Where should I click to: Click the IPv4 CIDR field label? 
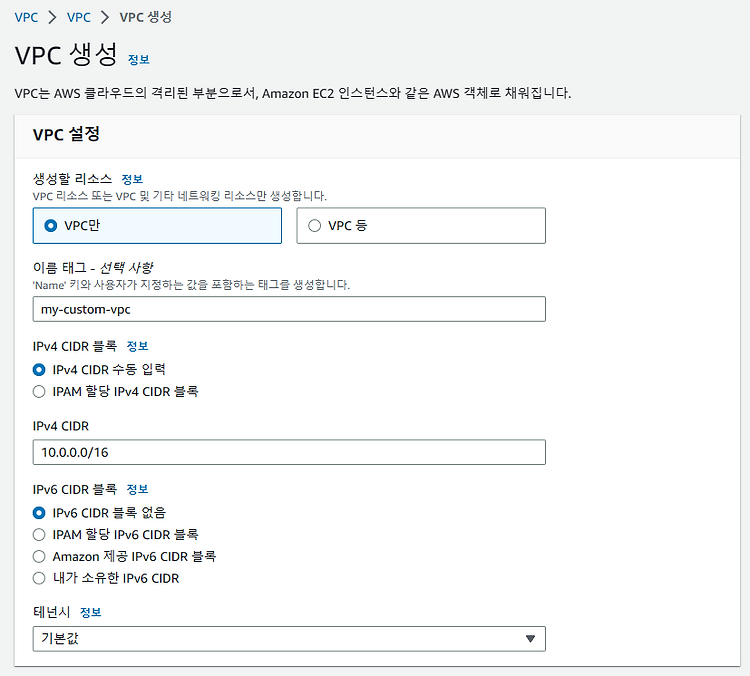point(61,426)
